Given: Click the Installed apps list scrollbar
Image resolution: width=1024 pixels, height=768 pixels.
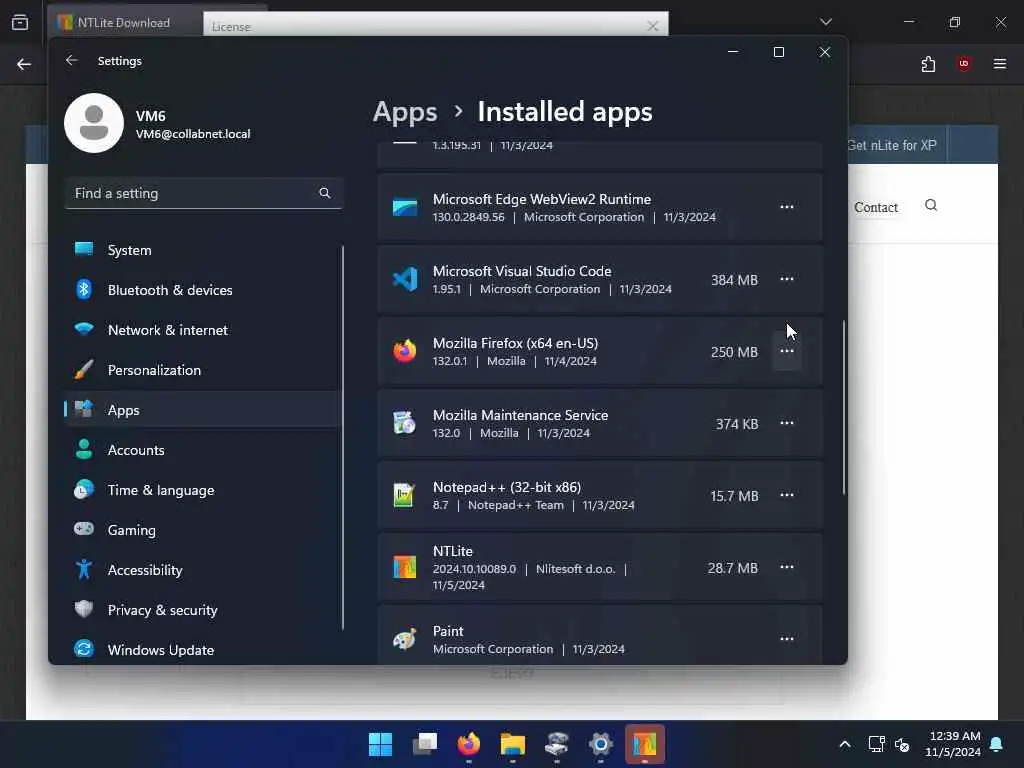Looking at the screenshot, I should [844, 407].
